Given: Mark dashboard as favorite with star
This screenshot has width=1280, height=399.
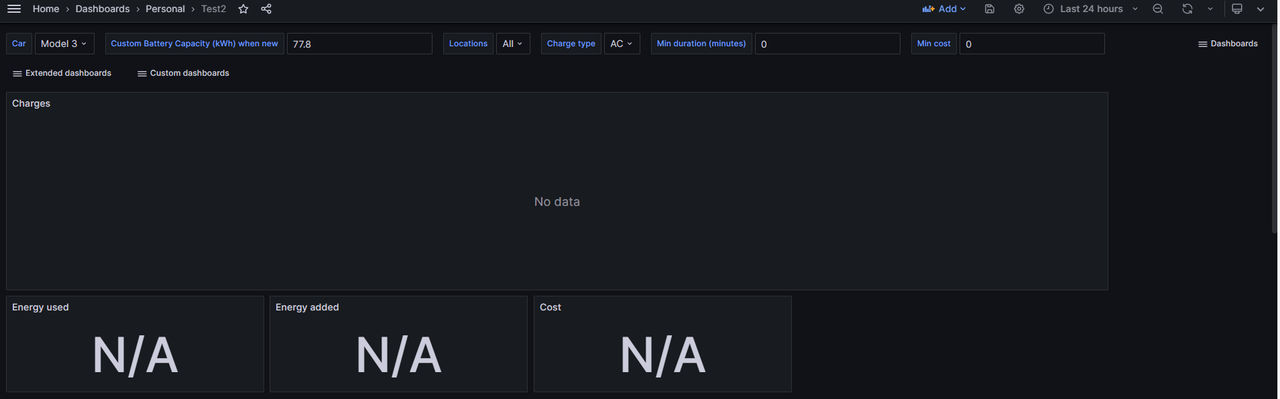Looking at the screenshot, I should pos(243,9).
